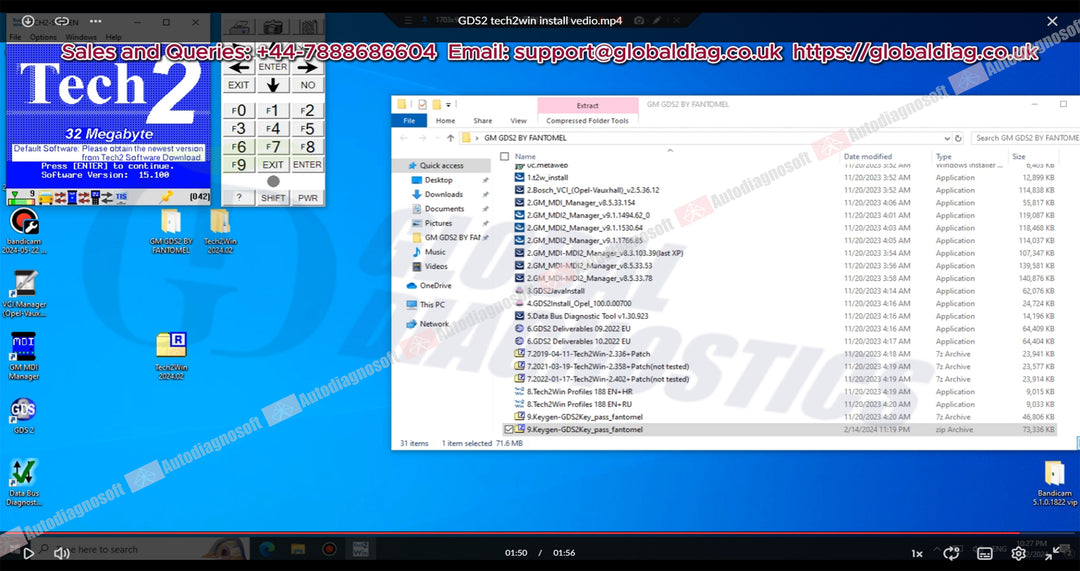Image resolution: width=1080 pixels, height=571 pixels.
Task: Open video player settings gear
Action: tap(1018, 553)
